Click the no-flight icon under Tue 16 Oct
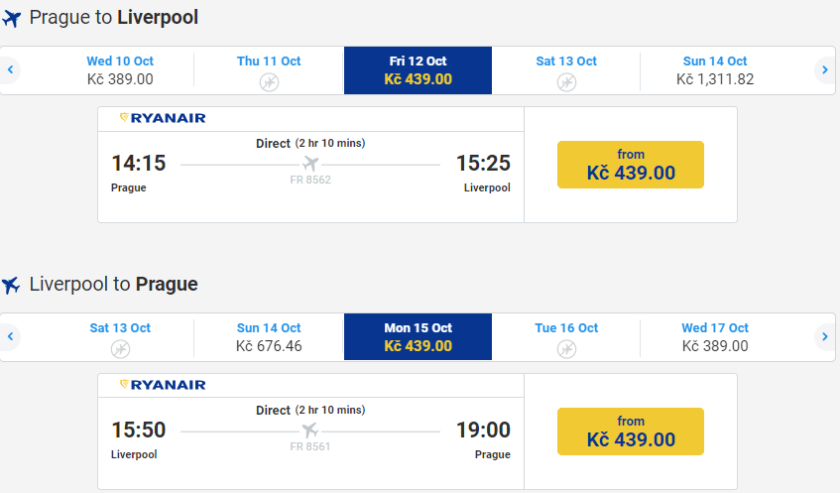Image resolution: width=840 pixels, height=493 pixels. tap(566, 348)
